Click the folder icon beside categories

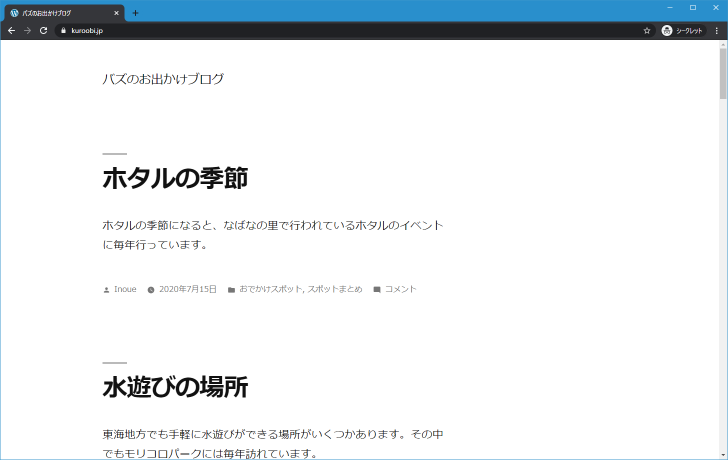tap(231, 290)
